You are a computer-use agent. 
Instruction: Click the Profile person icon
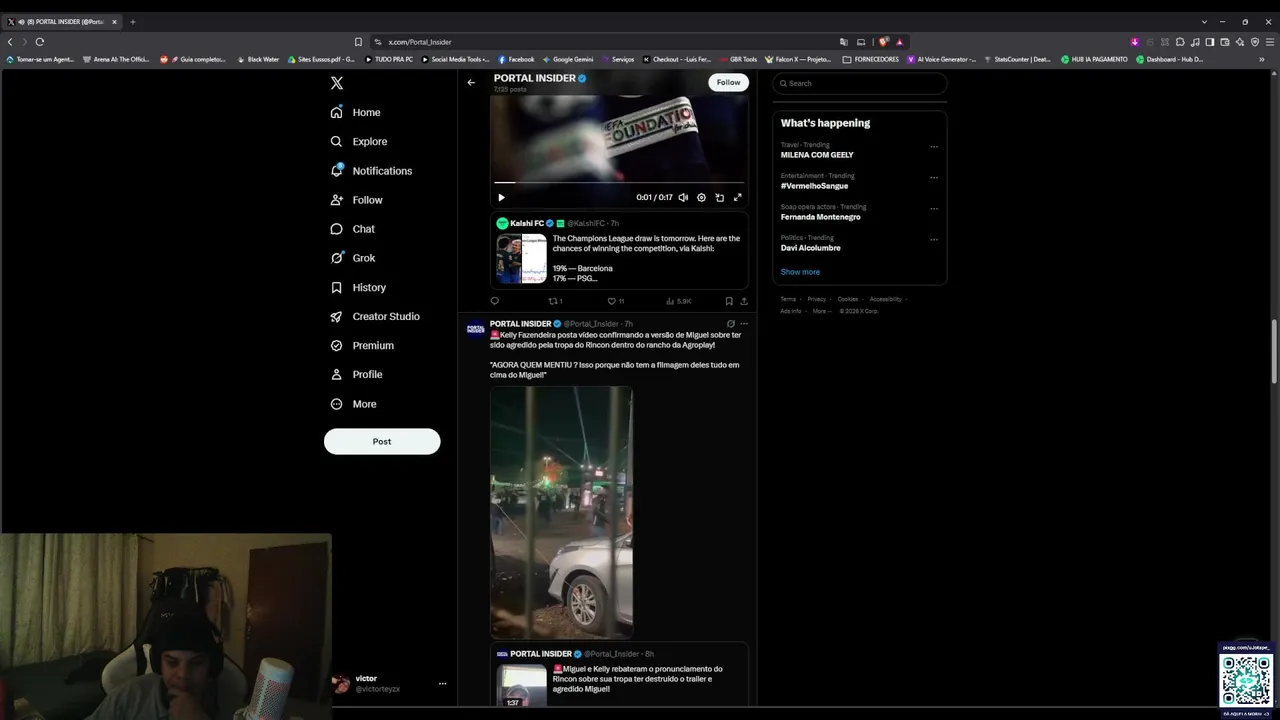coord(337,375)
